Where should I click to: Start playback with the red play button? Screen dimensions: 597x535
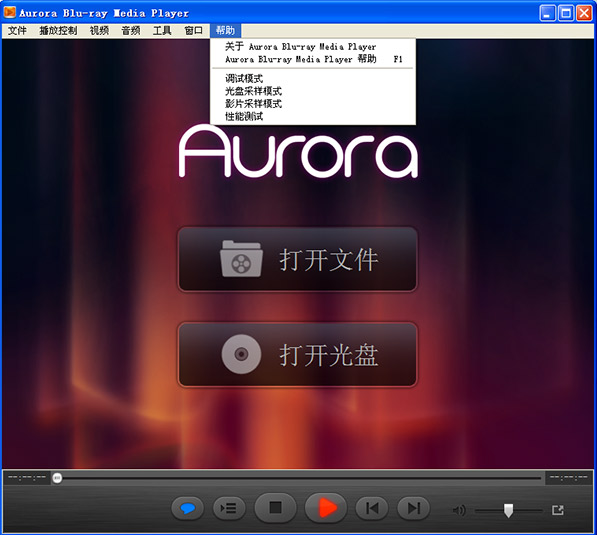(x=326, y=508)
